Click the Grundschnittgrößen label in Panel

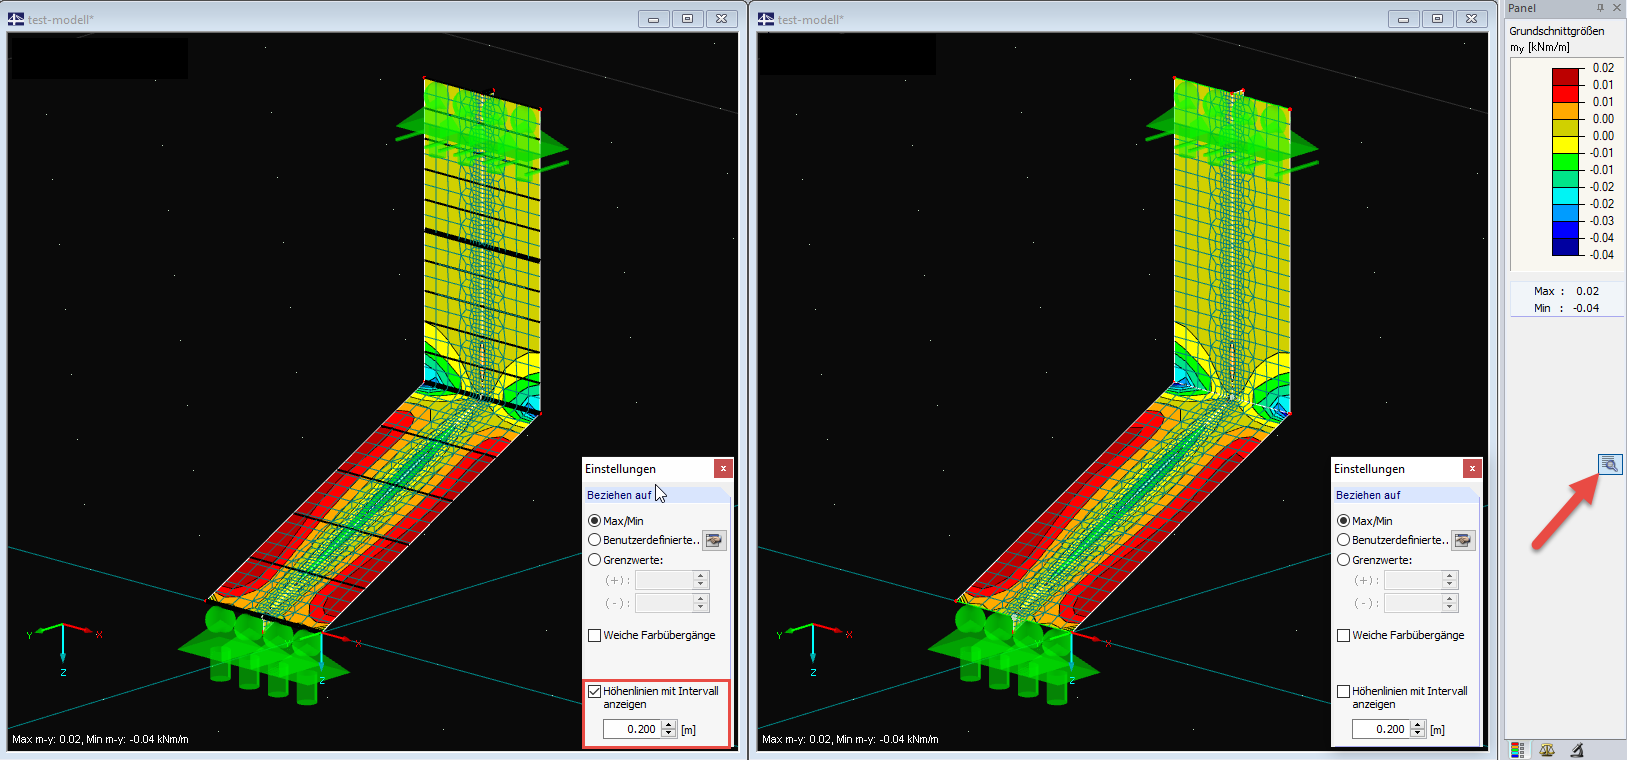pyautogui.click(x=1556, y=31)
